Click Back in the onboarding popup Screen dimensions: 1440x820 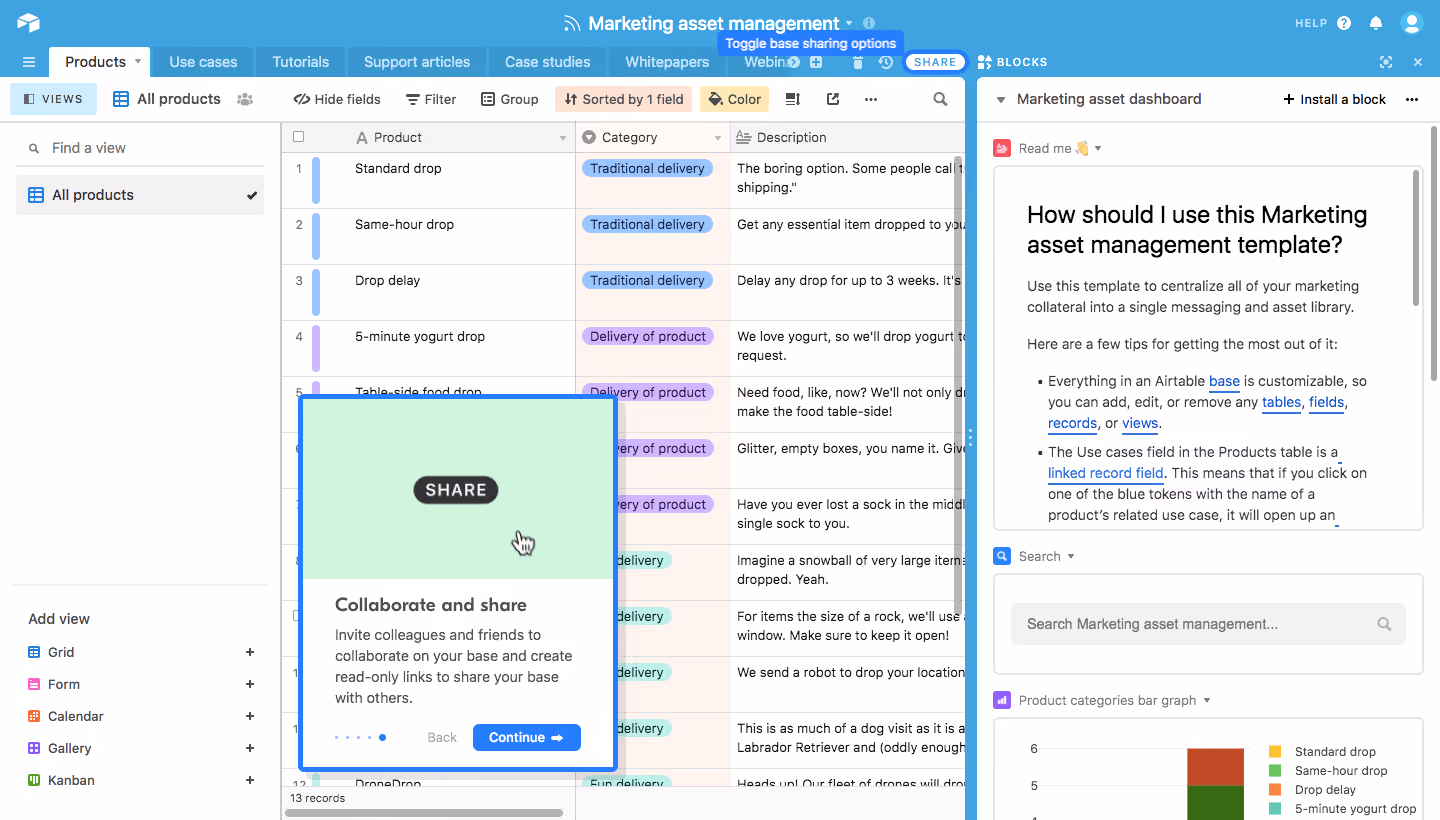(x=442, y=737)
